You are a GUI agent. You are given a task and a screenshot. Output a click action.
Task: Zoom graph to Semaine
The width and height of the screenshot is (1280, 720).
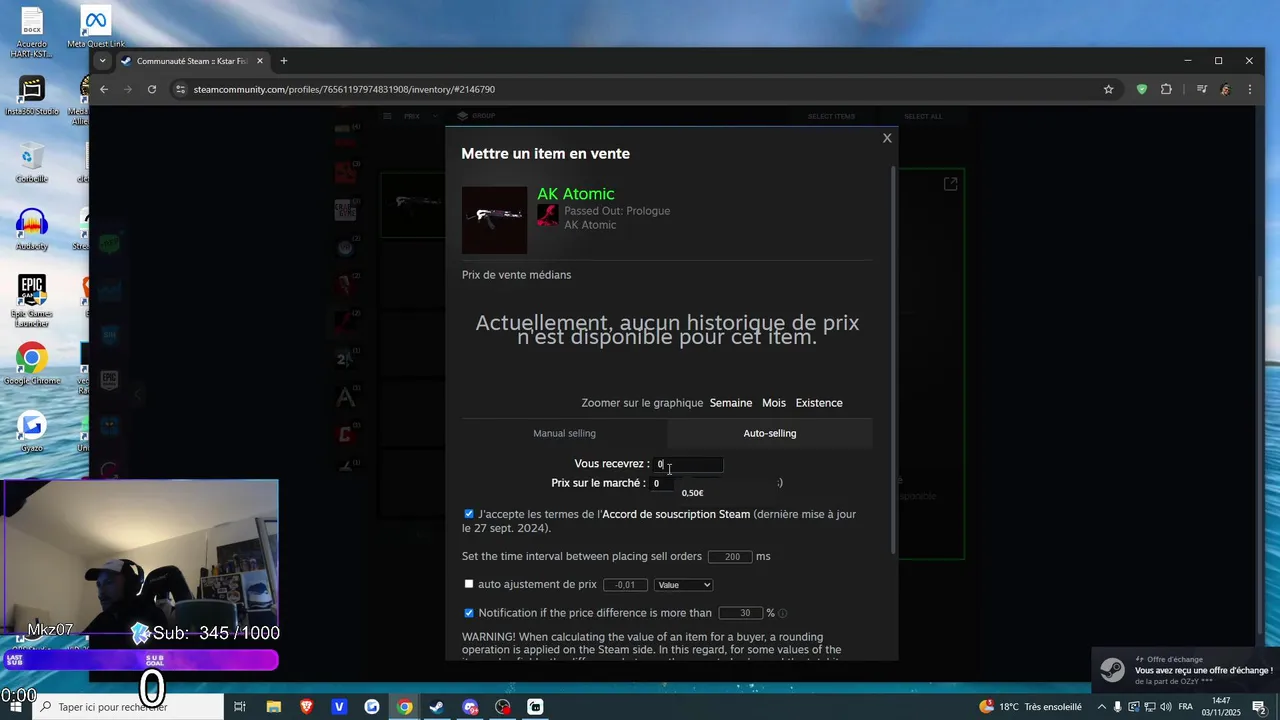point(731,403)
